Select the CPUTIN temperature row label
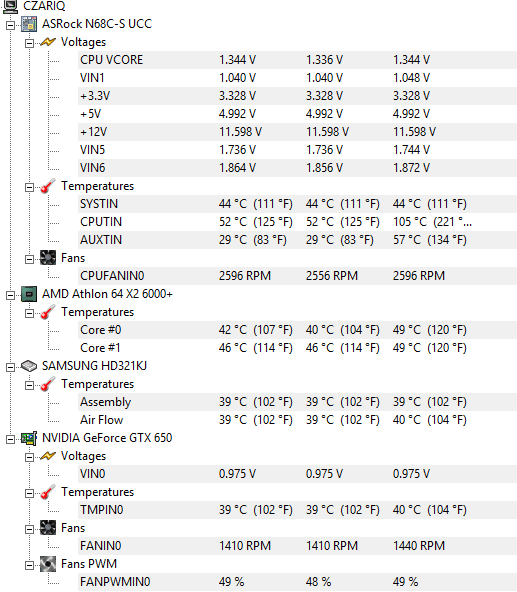Viewport: 517px width, 592px height. [101, 222]
